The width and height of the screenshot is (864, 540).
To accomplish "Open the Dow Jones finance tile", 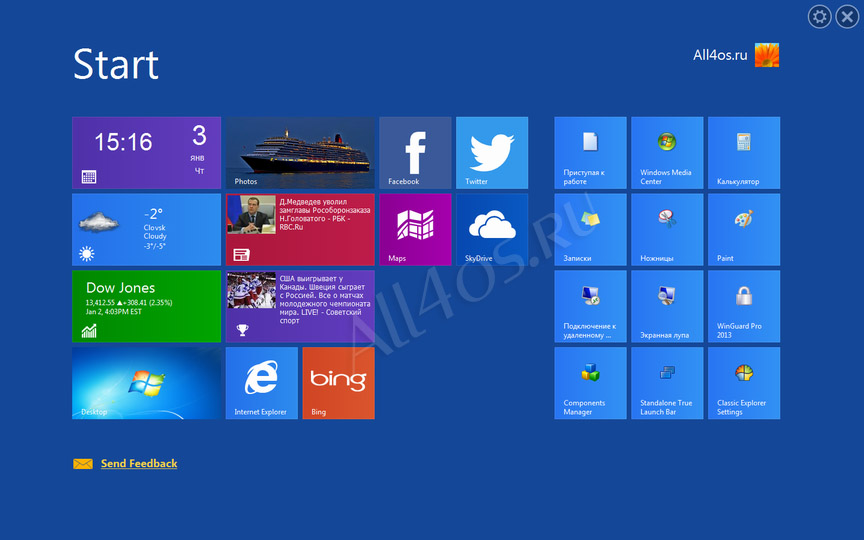I will [147, 306].
